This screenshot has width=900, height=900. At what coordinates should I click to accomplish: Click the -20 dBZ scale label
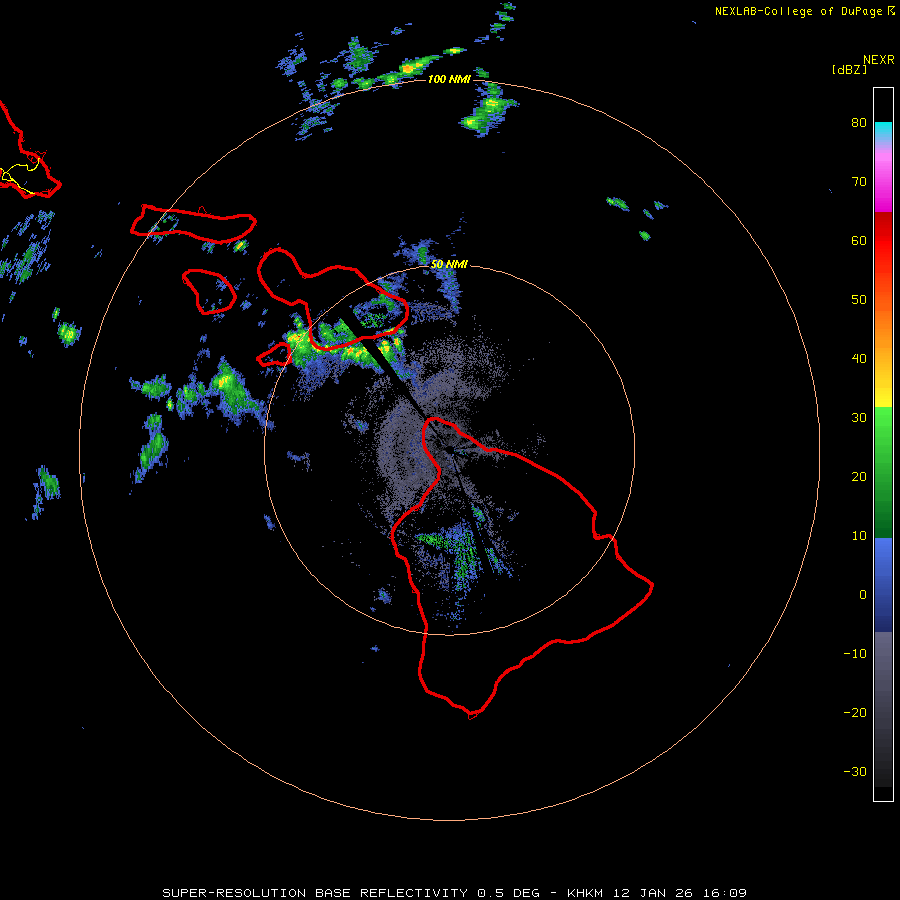pos(855,713)
